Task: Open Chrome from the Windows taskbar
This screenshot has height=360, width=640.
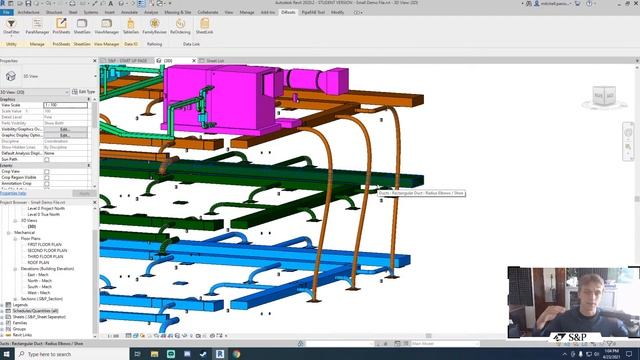Action: click(237, 354)
